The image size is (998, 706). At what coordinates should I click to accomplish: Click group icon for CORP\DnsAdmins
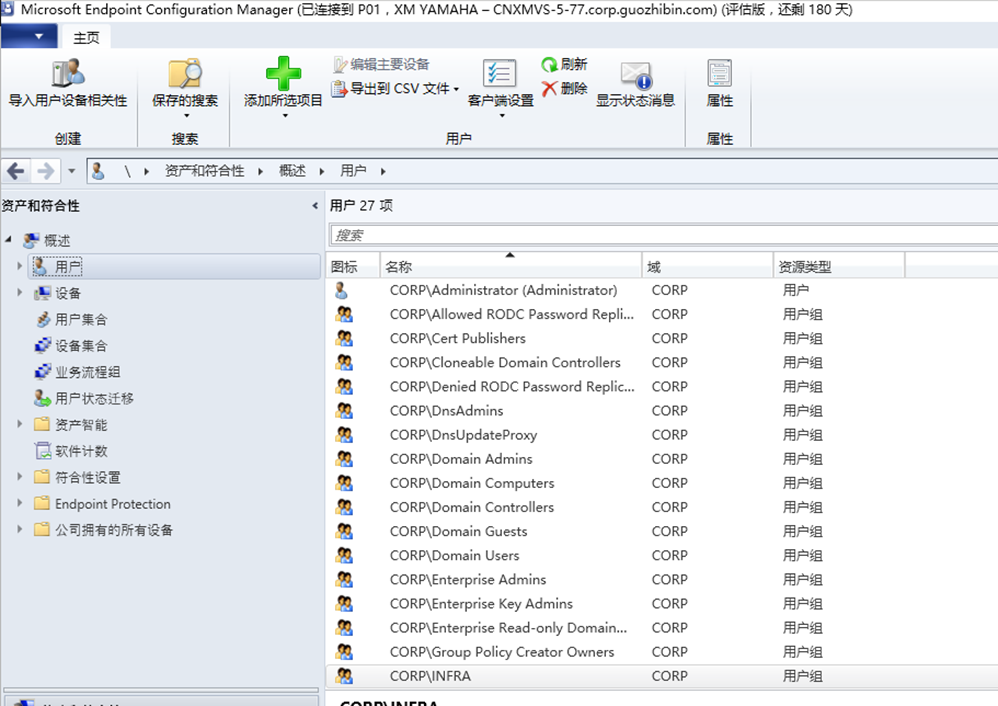[x=344, y=411]
